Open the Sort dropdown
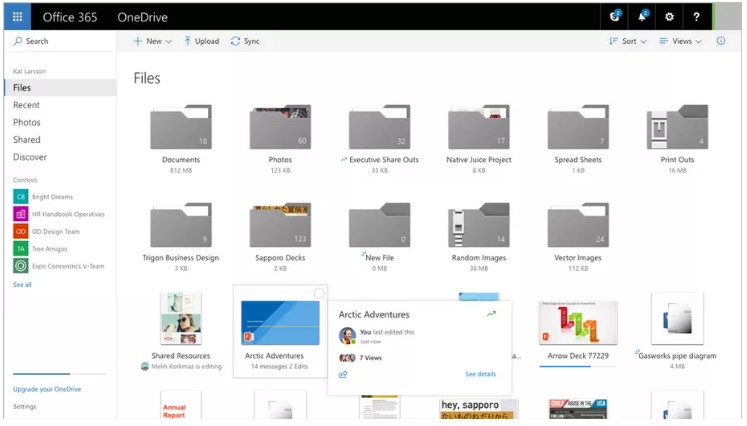Image resolution: width=747 pixels, height=426 pixels. tap(628, 41)
